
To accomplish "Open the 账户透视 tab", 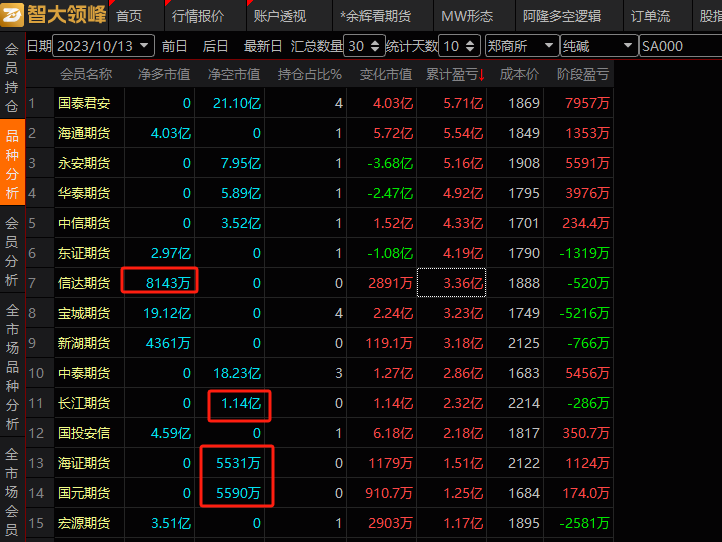I will (279, 17).
